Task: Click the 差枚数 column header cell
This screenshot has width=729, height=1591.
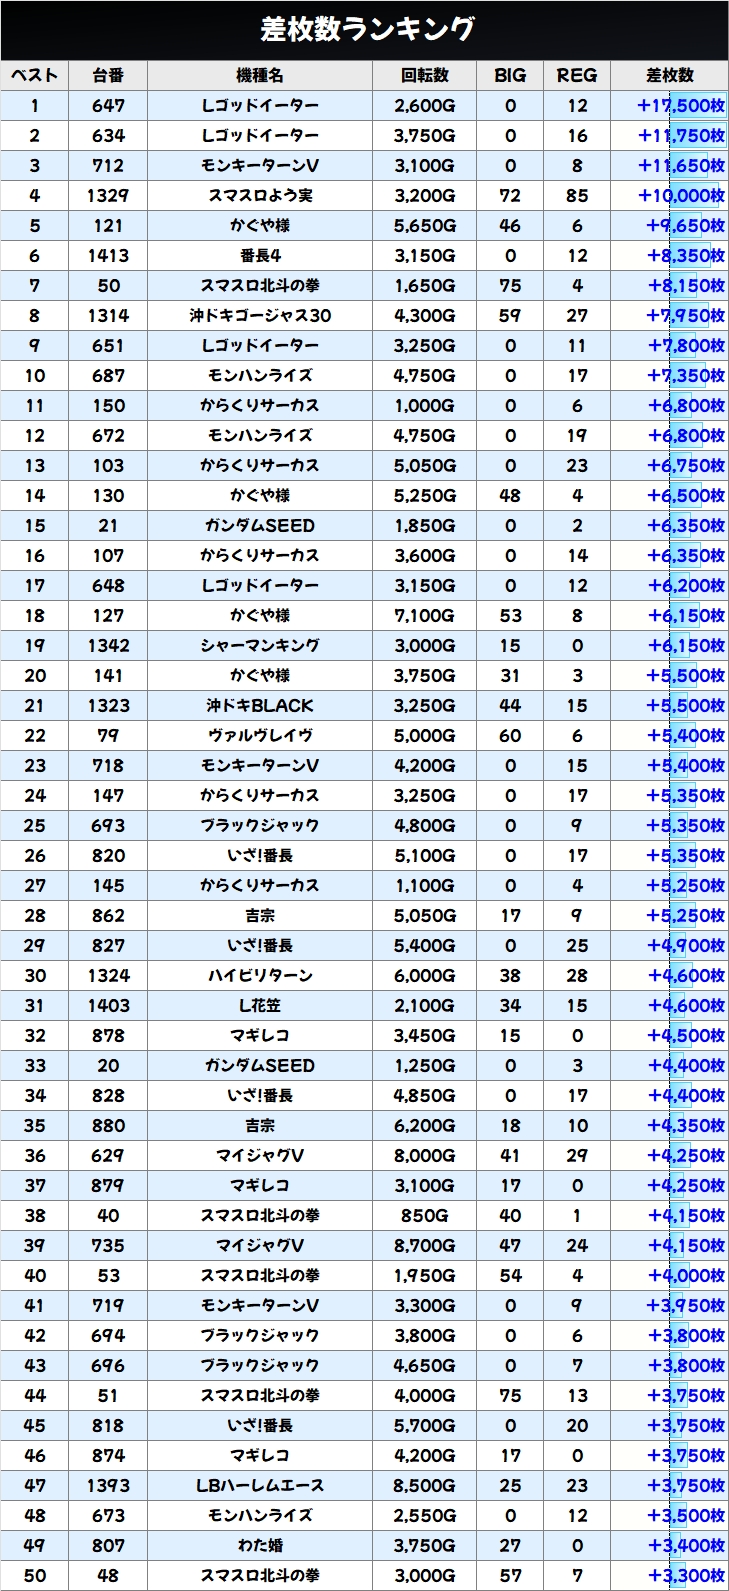Action: 669,75
